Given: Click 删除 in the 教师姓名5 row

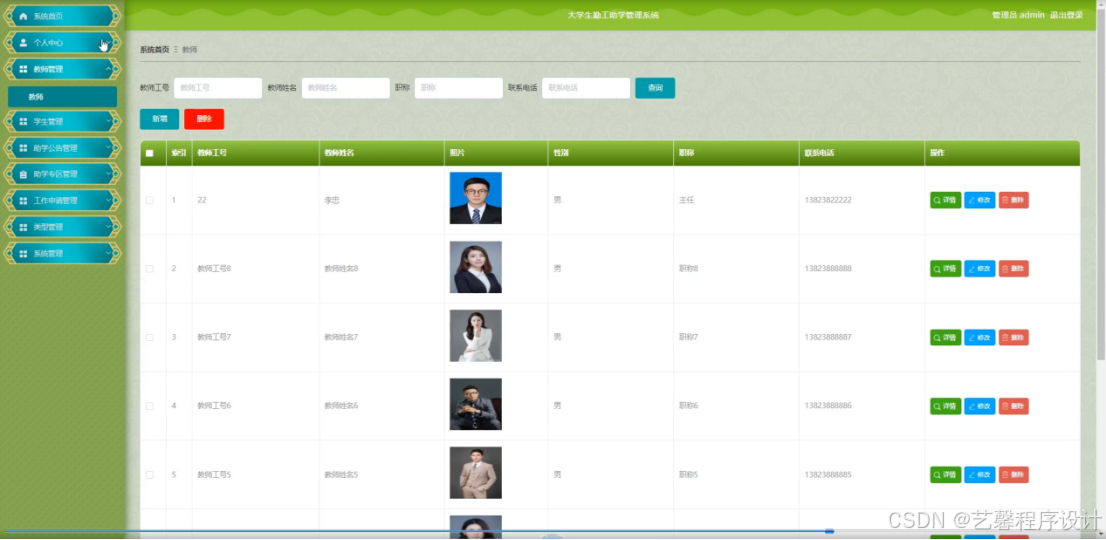Looking at the screenshot, I should [1014, 474].
